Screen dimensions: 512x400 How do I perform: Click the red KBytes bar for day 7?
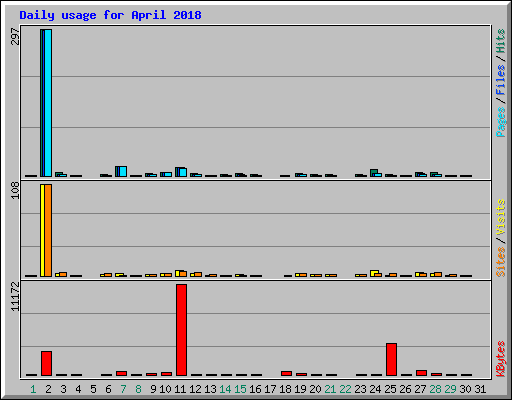[x=121, y=373]
